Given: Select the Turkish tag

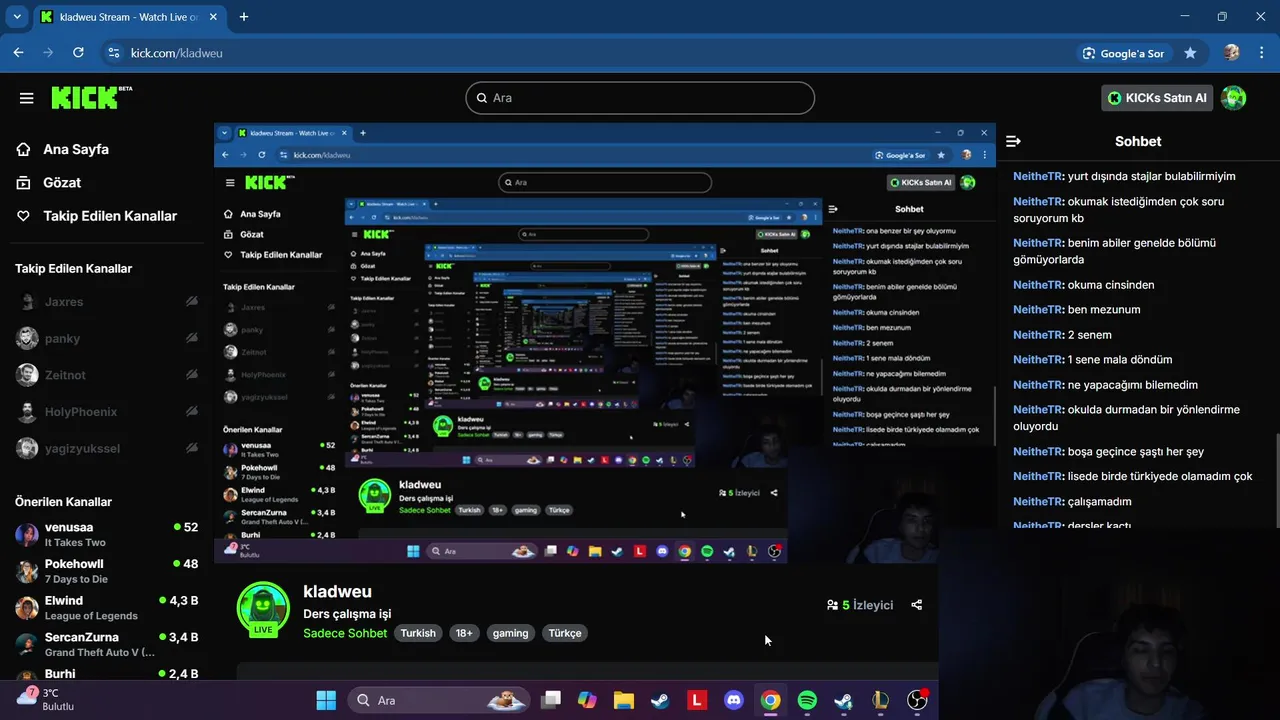Looking at the screenshot, I should point(418,633).
